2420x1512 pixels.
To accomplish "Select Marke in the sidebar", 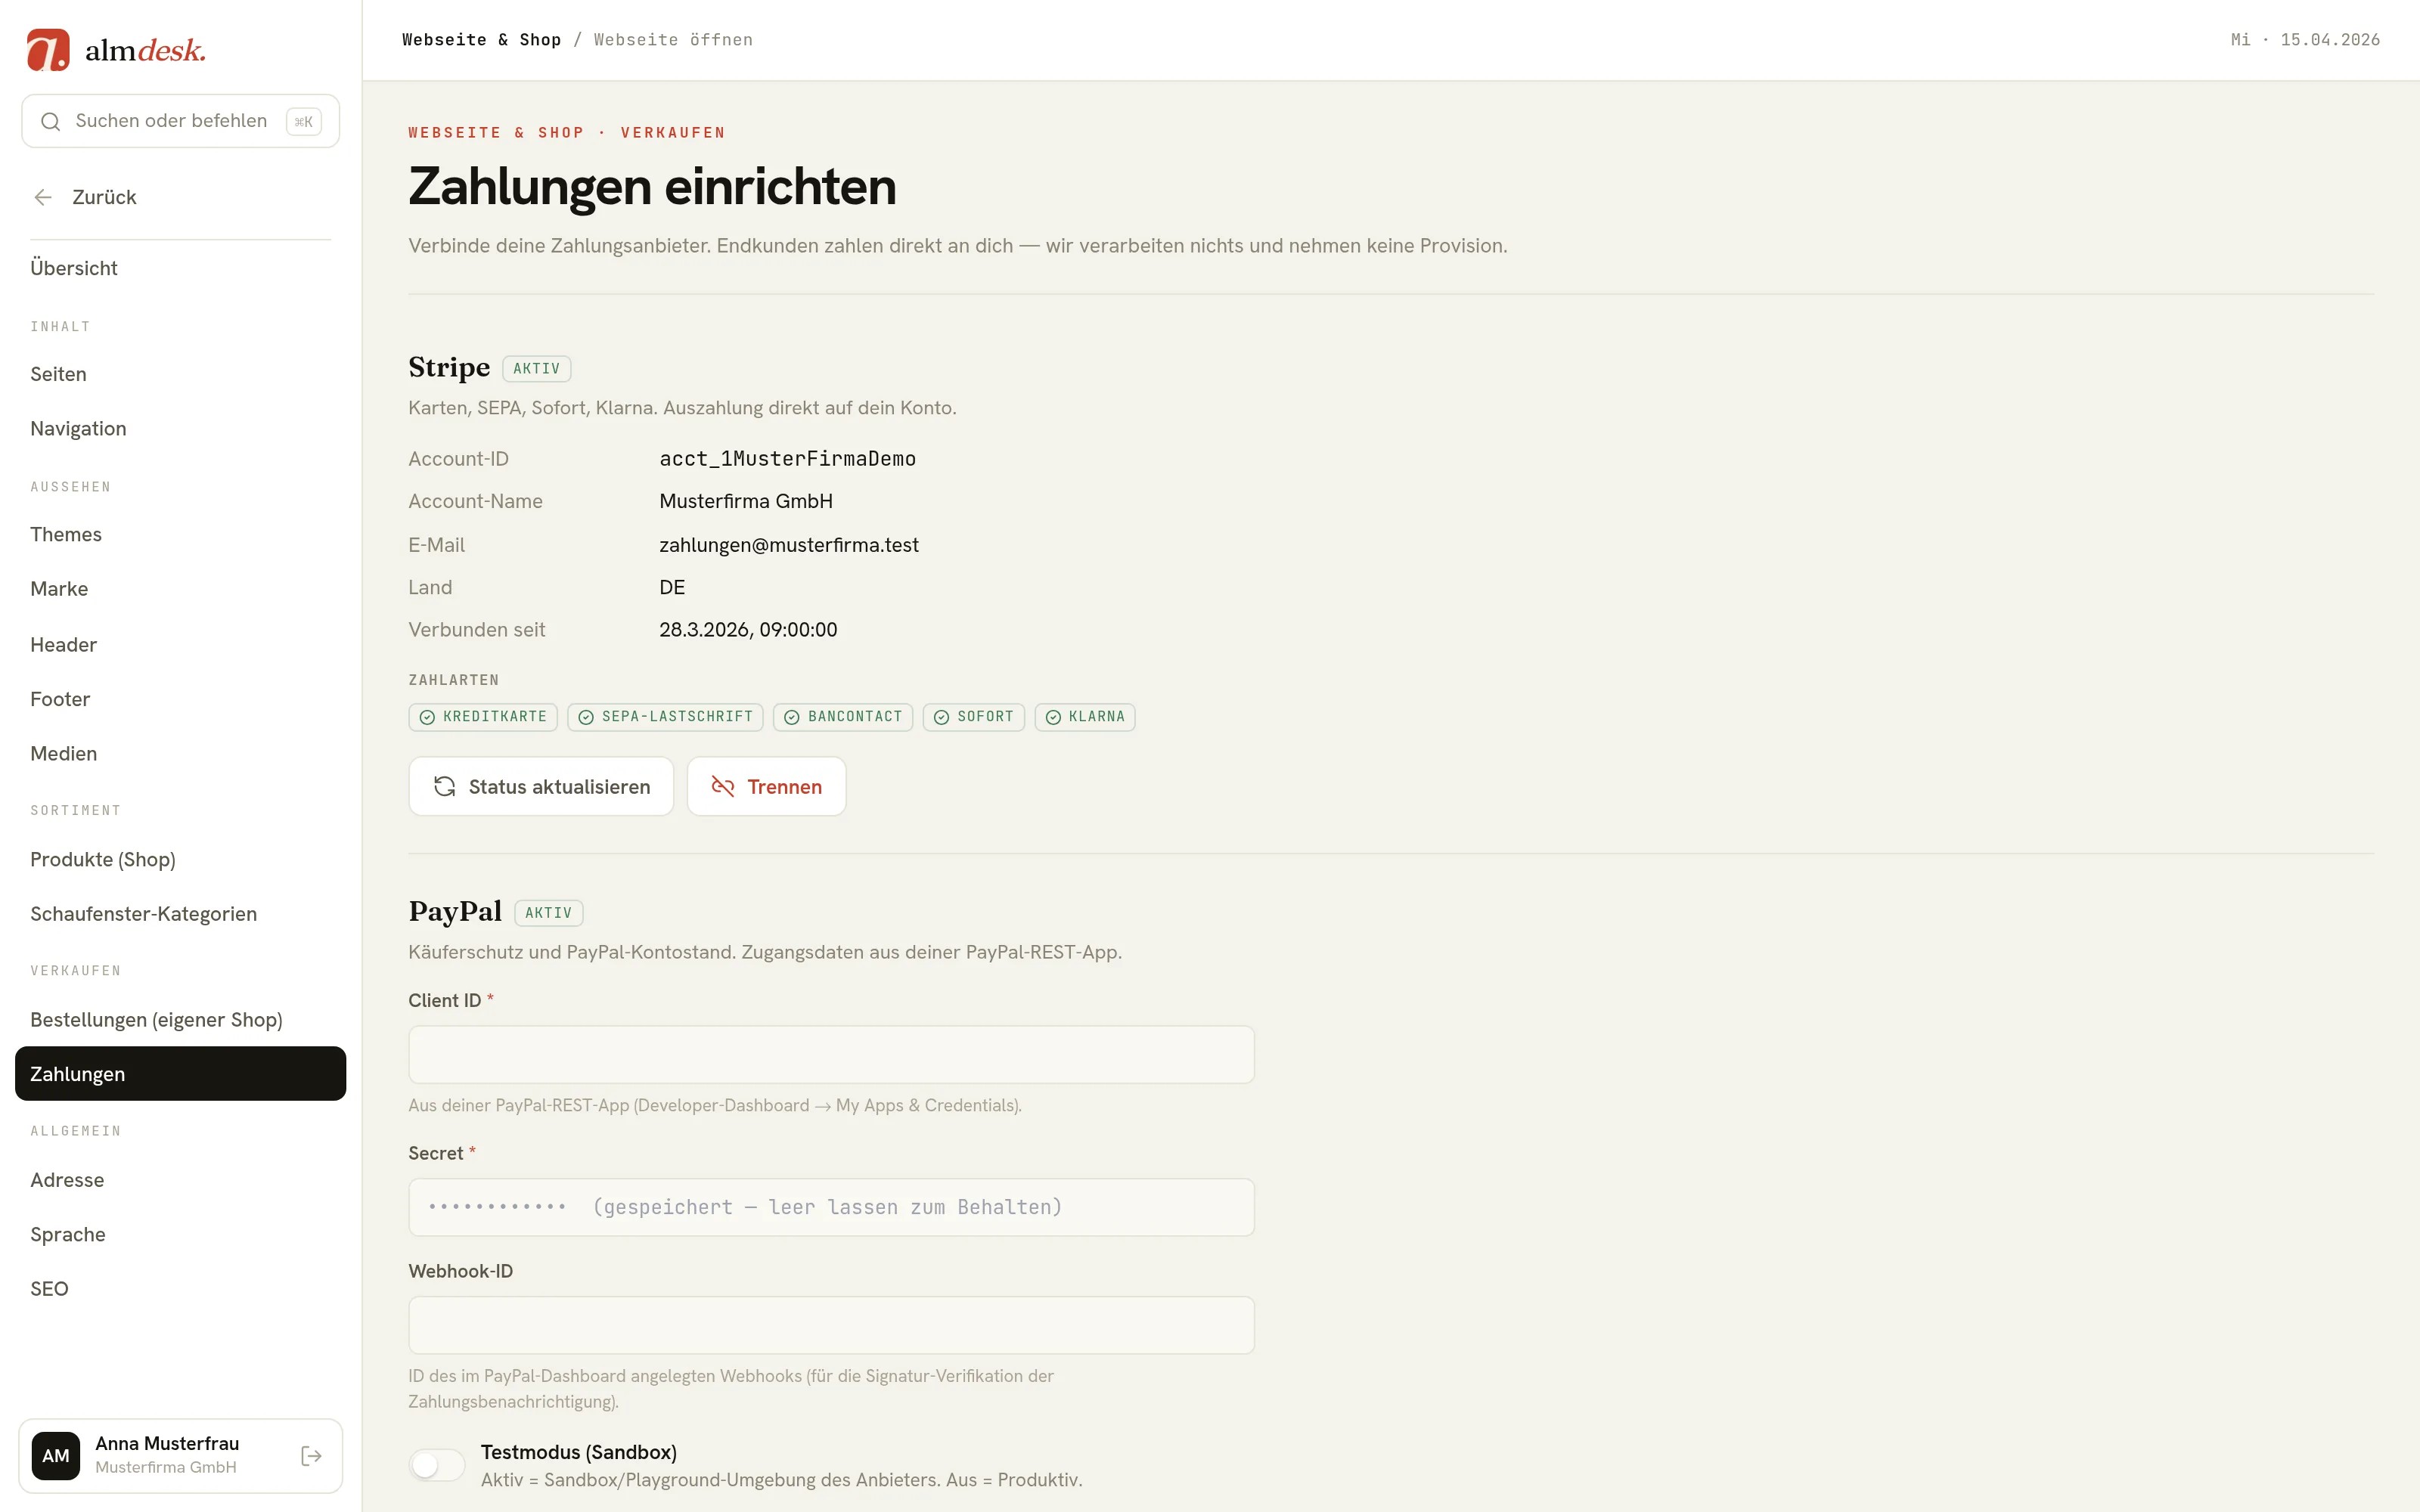I will coord(181,589).
